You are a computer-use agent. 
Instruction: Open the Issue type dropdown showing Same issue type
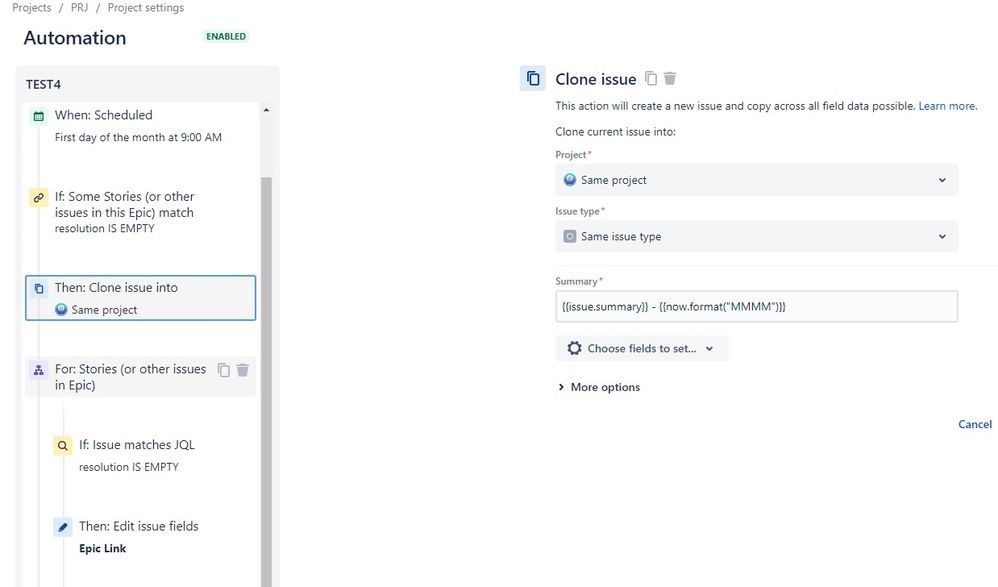tap(756, 236)
